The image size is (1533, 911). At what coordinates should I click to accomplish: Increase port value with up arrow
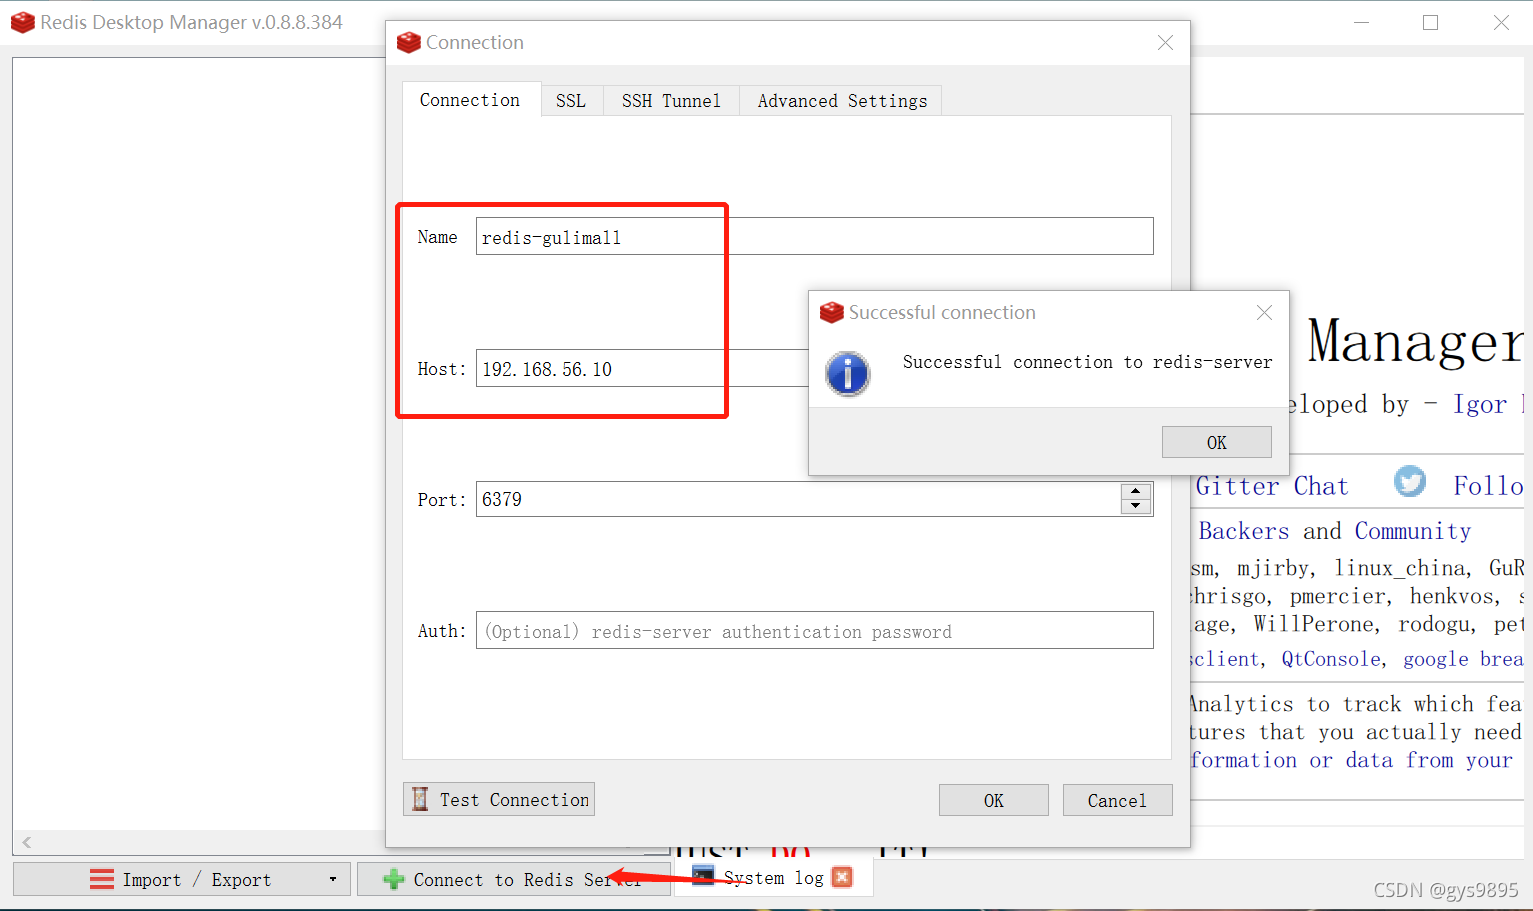[x=1136, y=491]
